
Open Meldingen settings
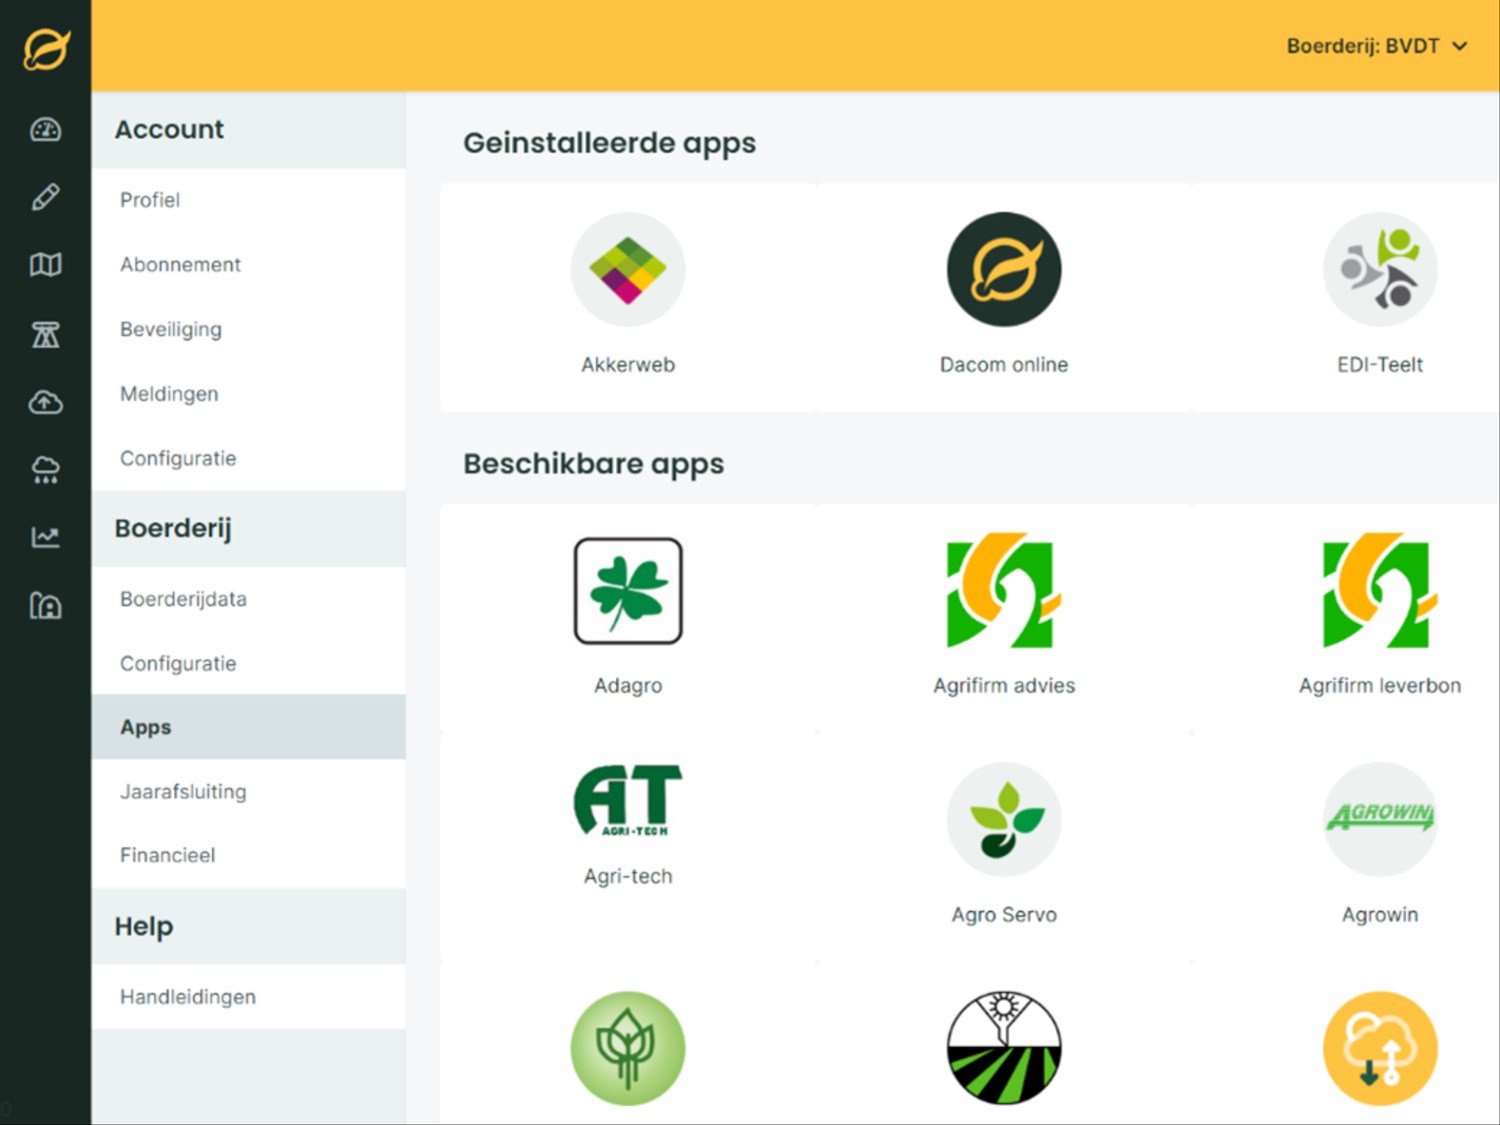pyautogui.click(x=249, y=394)
